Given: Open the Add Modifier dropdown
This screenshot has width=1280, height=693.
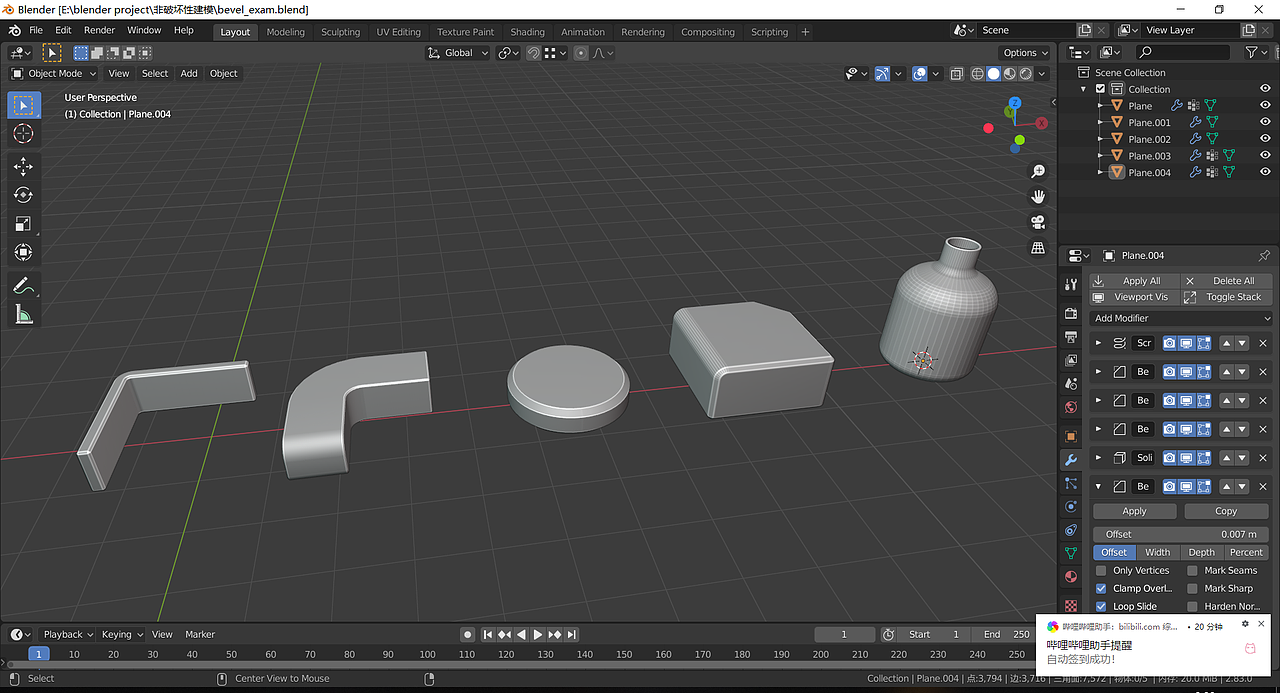Looking at the screenshot, I should pos(1181,318).
